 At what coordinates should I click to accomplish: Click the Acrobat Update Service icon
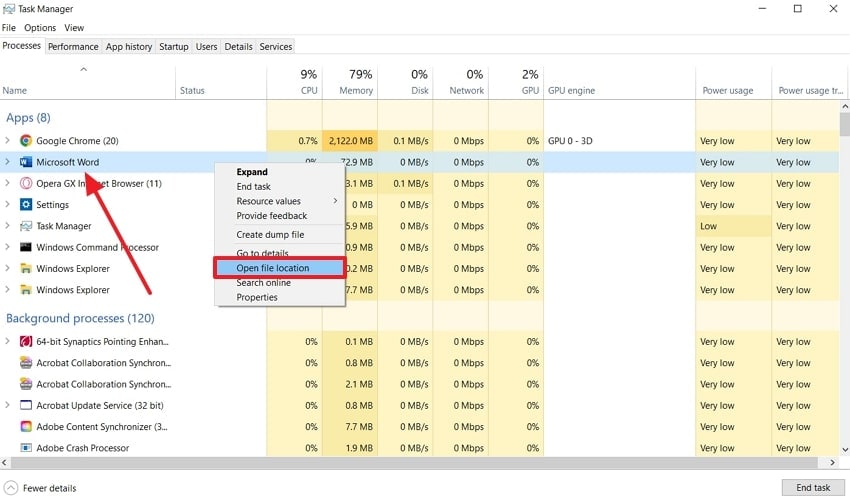26,406
